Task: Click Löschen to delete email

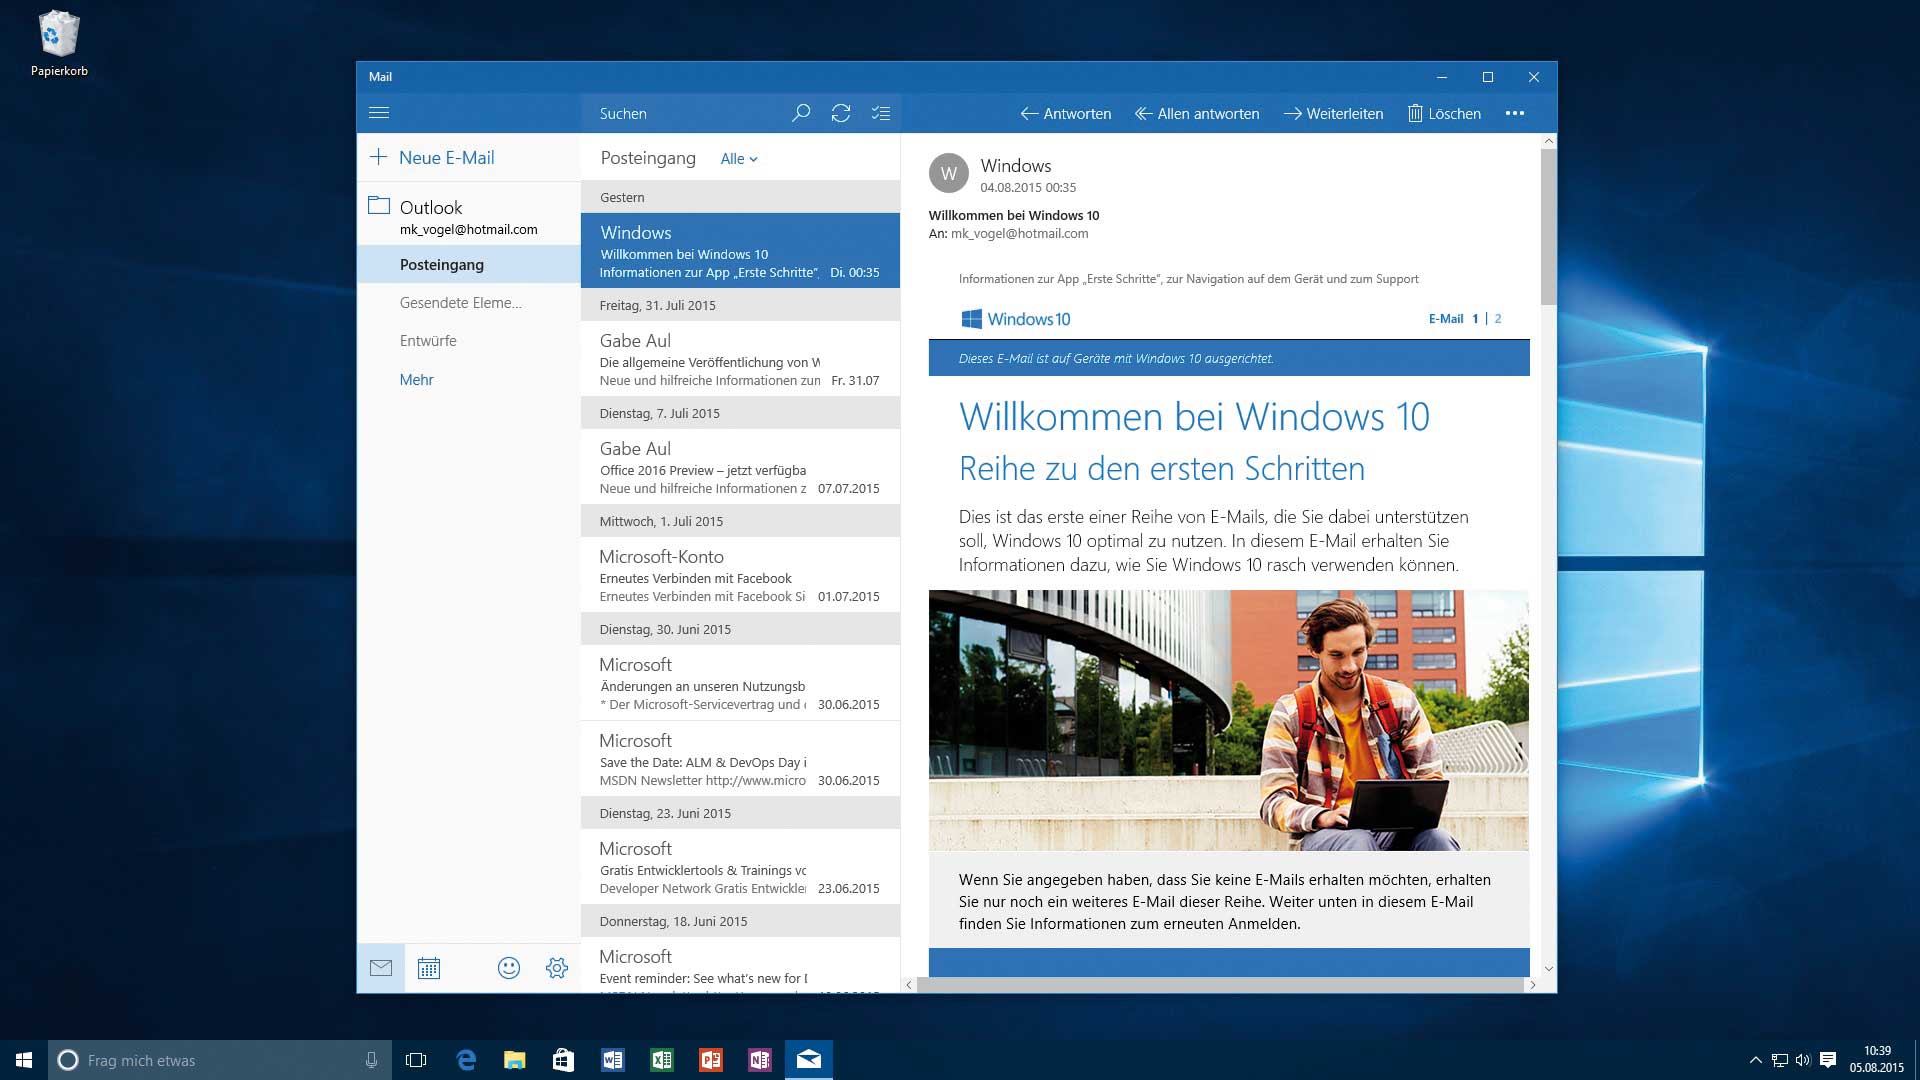Action: [1445, 113]
